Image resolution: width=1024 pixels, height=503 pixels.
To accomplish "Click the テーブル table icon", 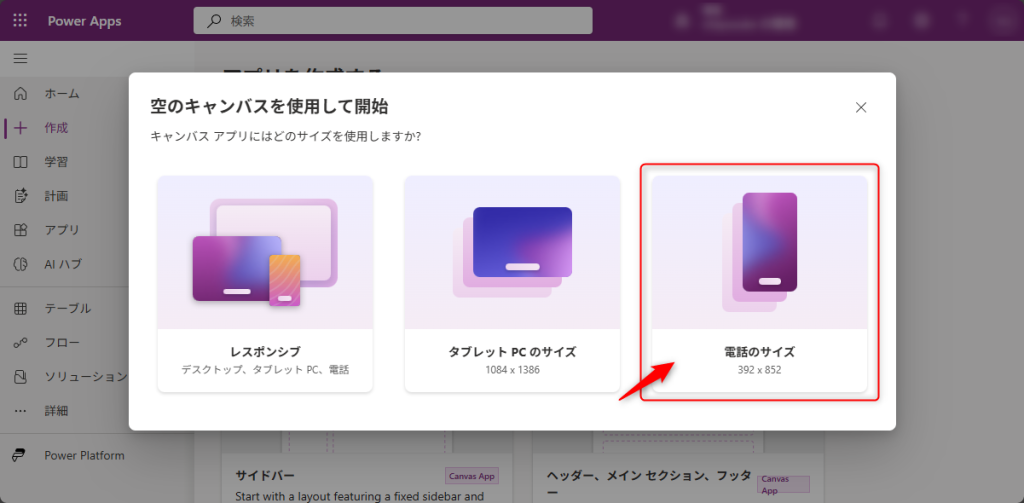I will coord(20,308).
